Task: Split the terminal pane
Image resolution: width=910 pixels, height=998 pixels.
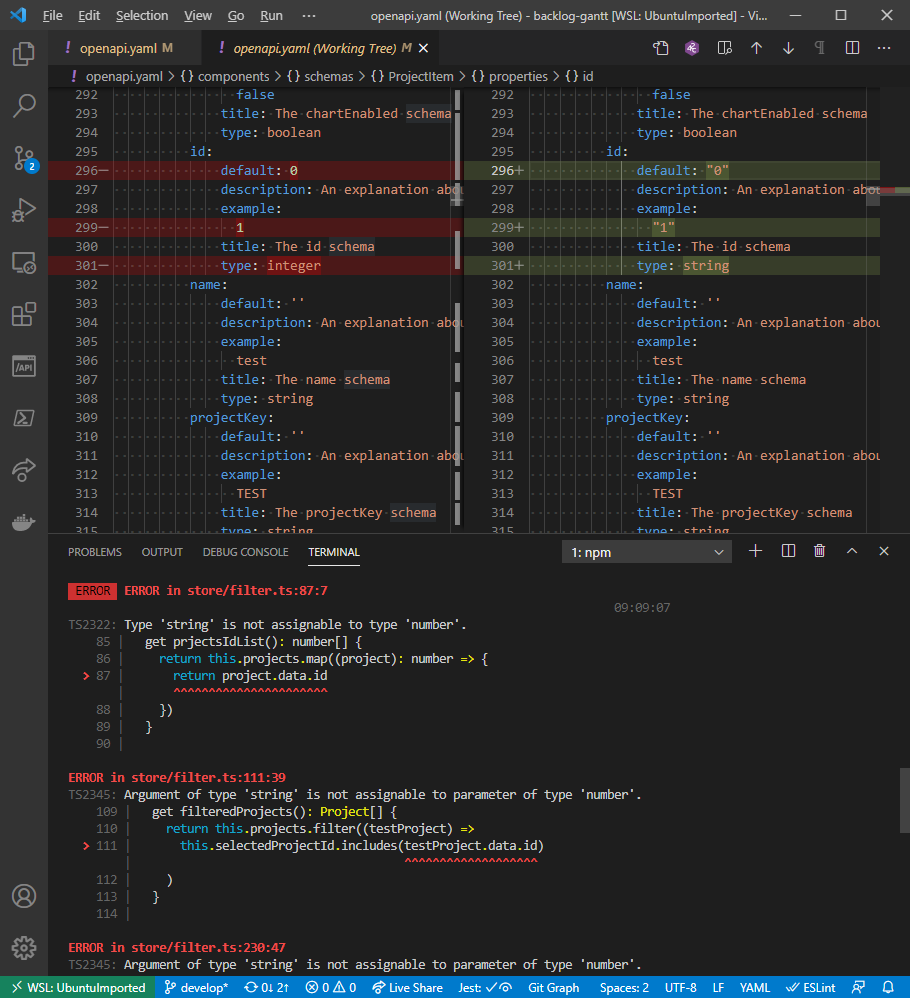Action: [x=788, y=551]
